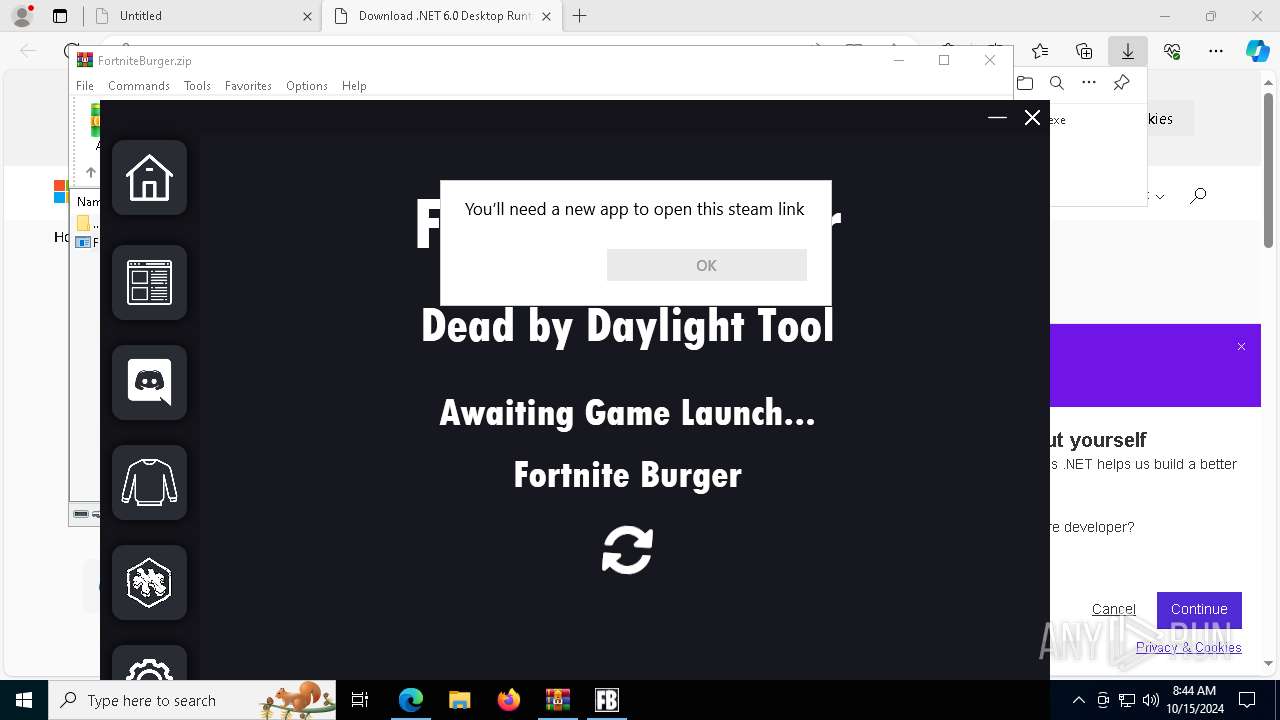Screen dimensions: 1280x720
Task: Open the Discord link sidebar icon
Action: [149, 383]
